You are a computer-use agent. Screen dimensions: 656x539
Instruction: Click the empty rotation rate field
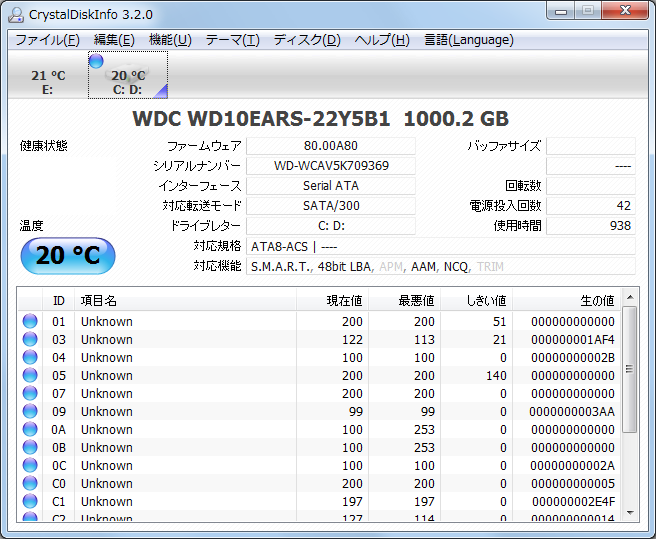tap(591, 186)
